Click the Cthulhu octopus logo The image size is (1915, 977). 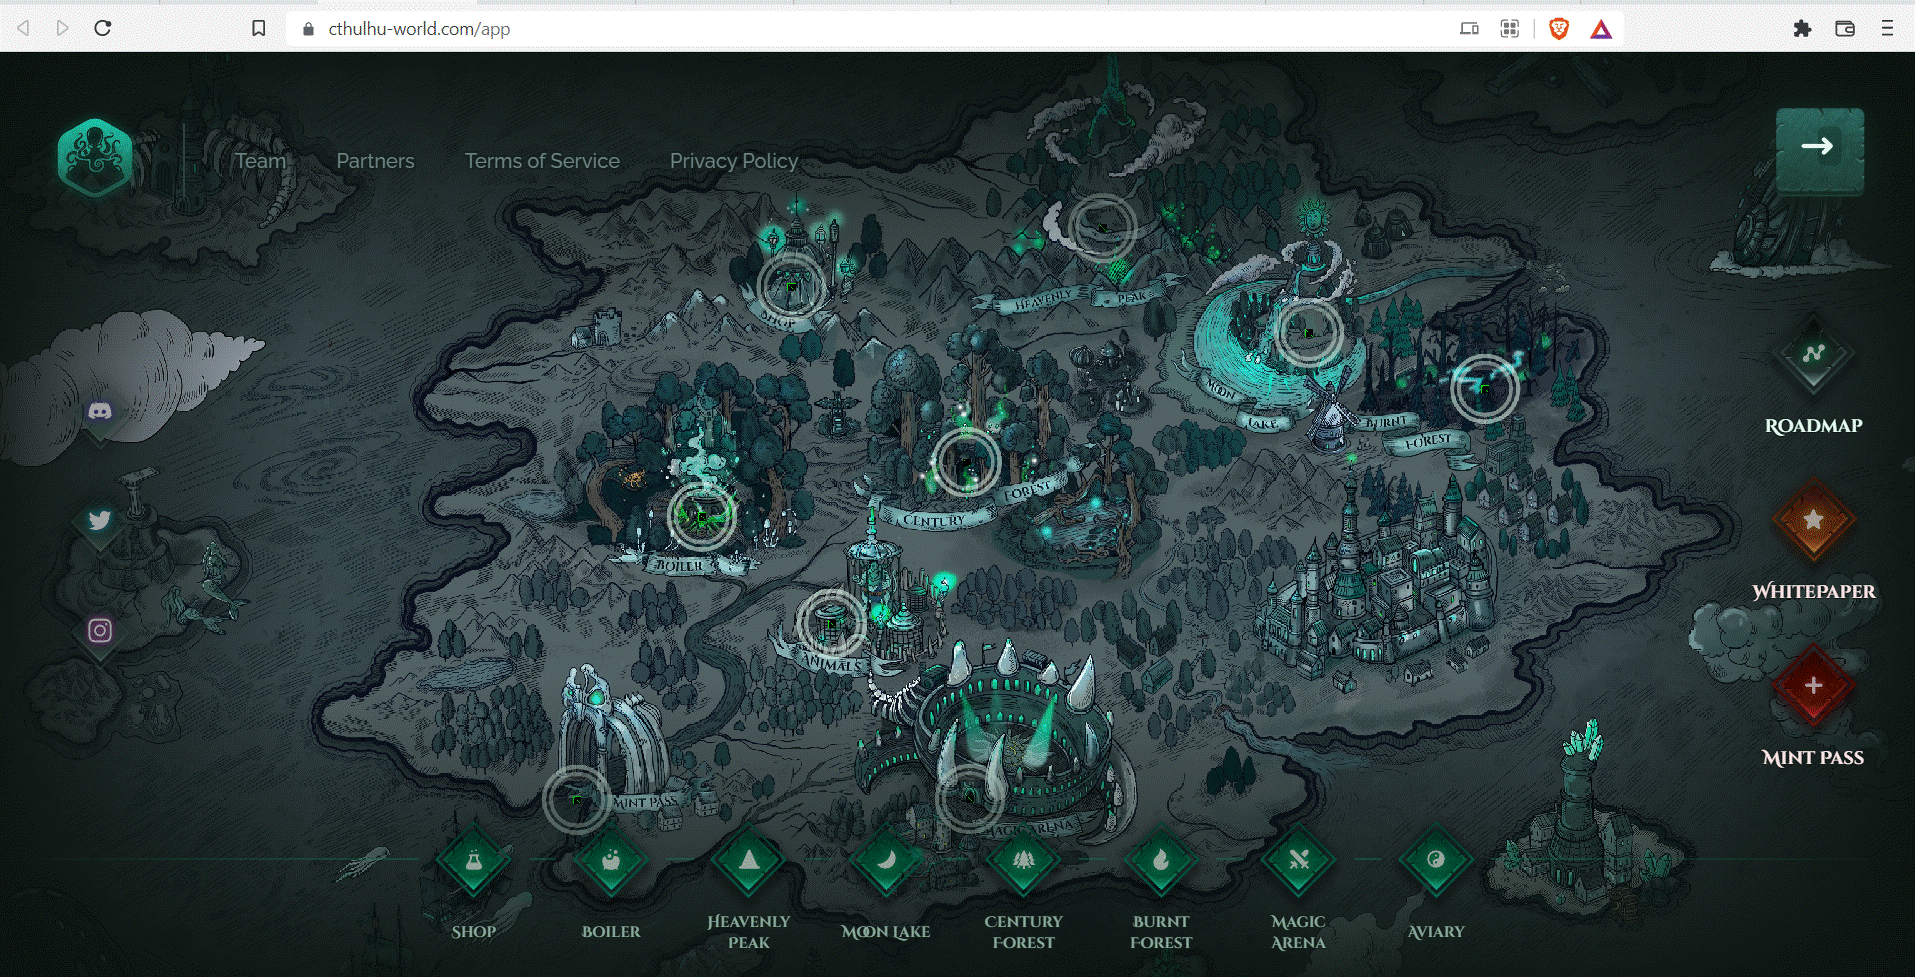[95, 157]
